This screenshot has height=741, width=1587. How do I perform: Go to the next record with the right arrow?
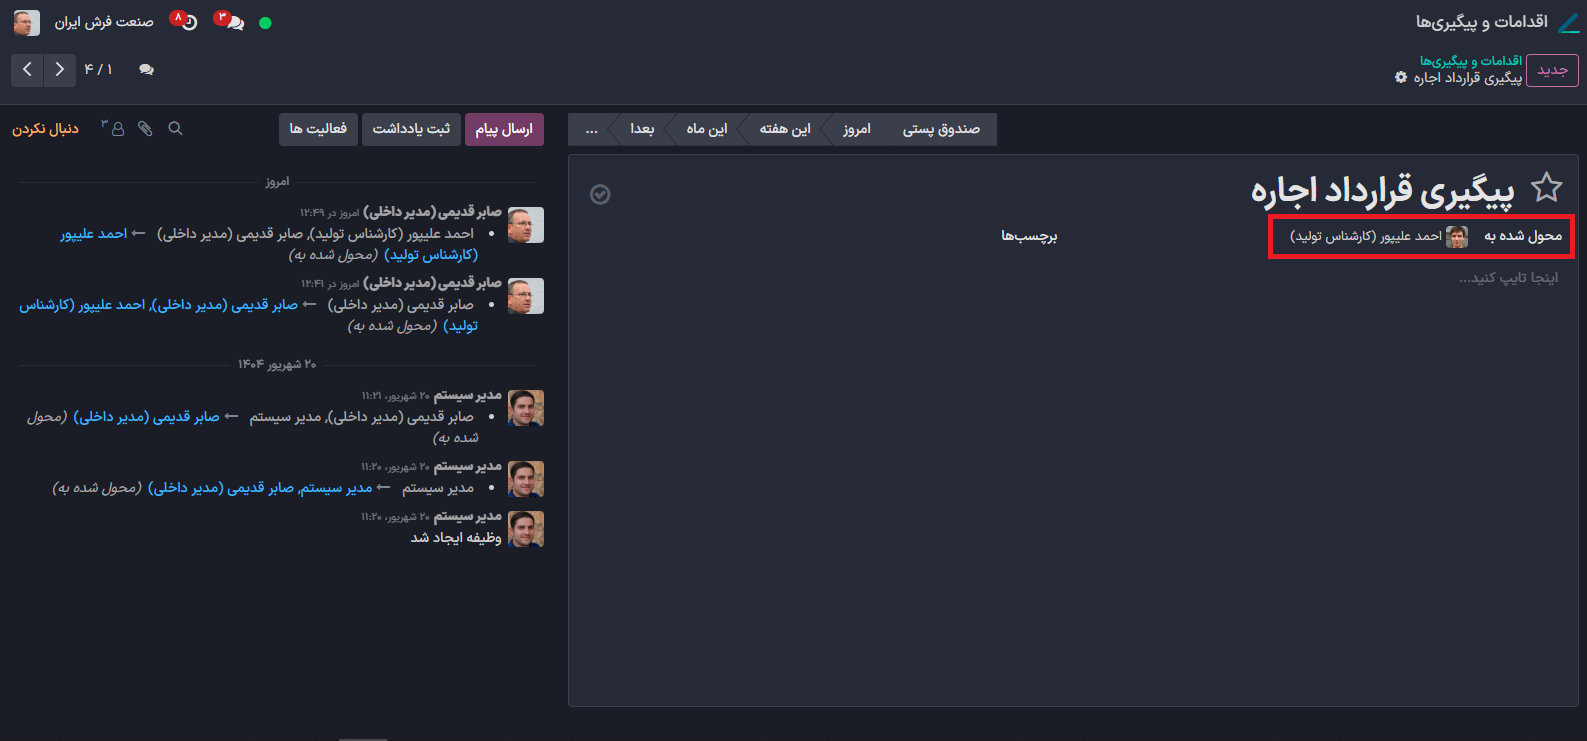coord(60,70)
